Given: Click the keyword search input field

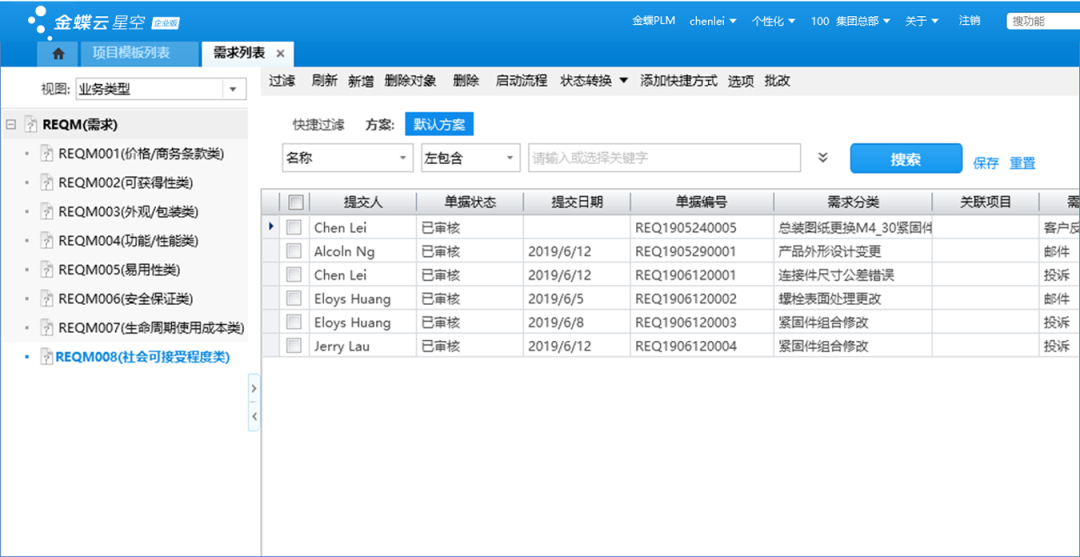Looking at the screenshot, I should point(664,158).
